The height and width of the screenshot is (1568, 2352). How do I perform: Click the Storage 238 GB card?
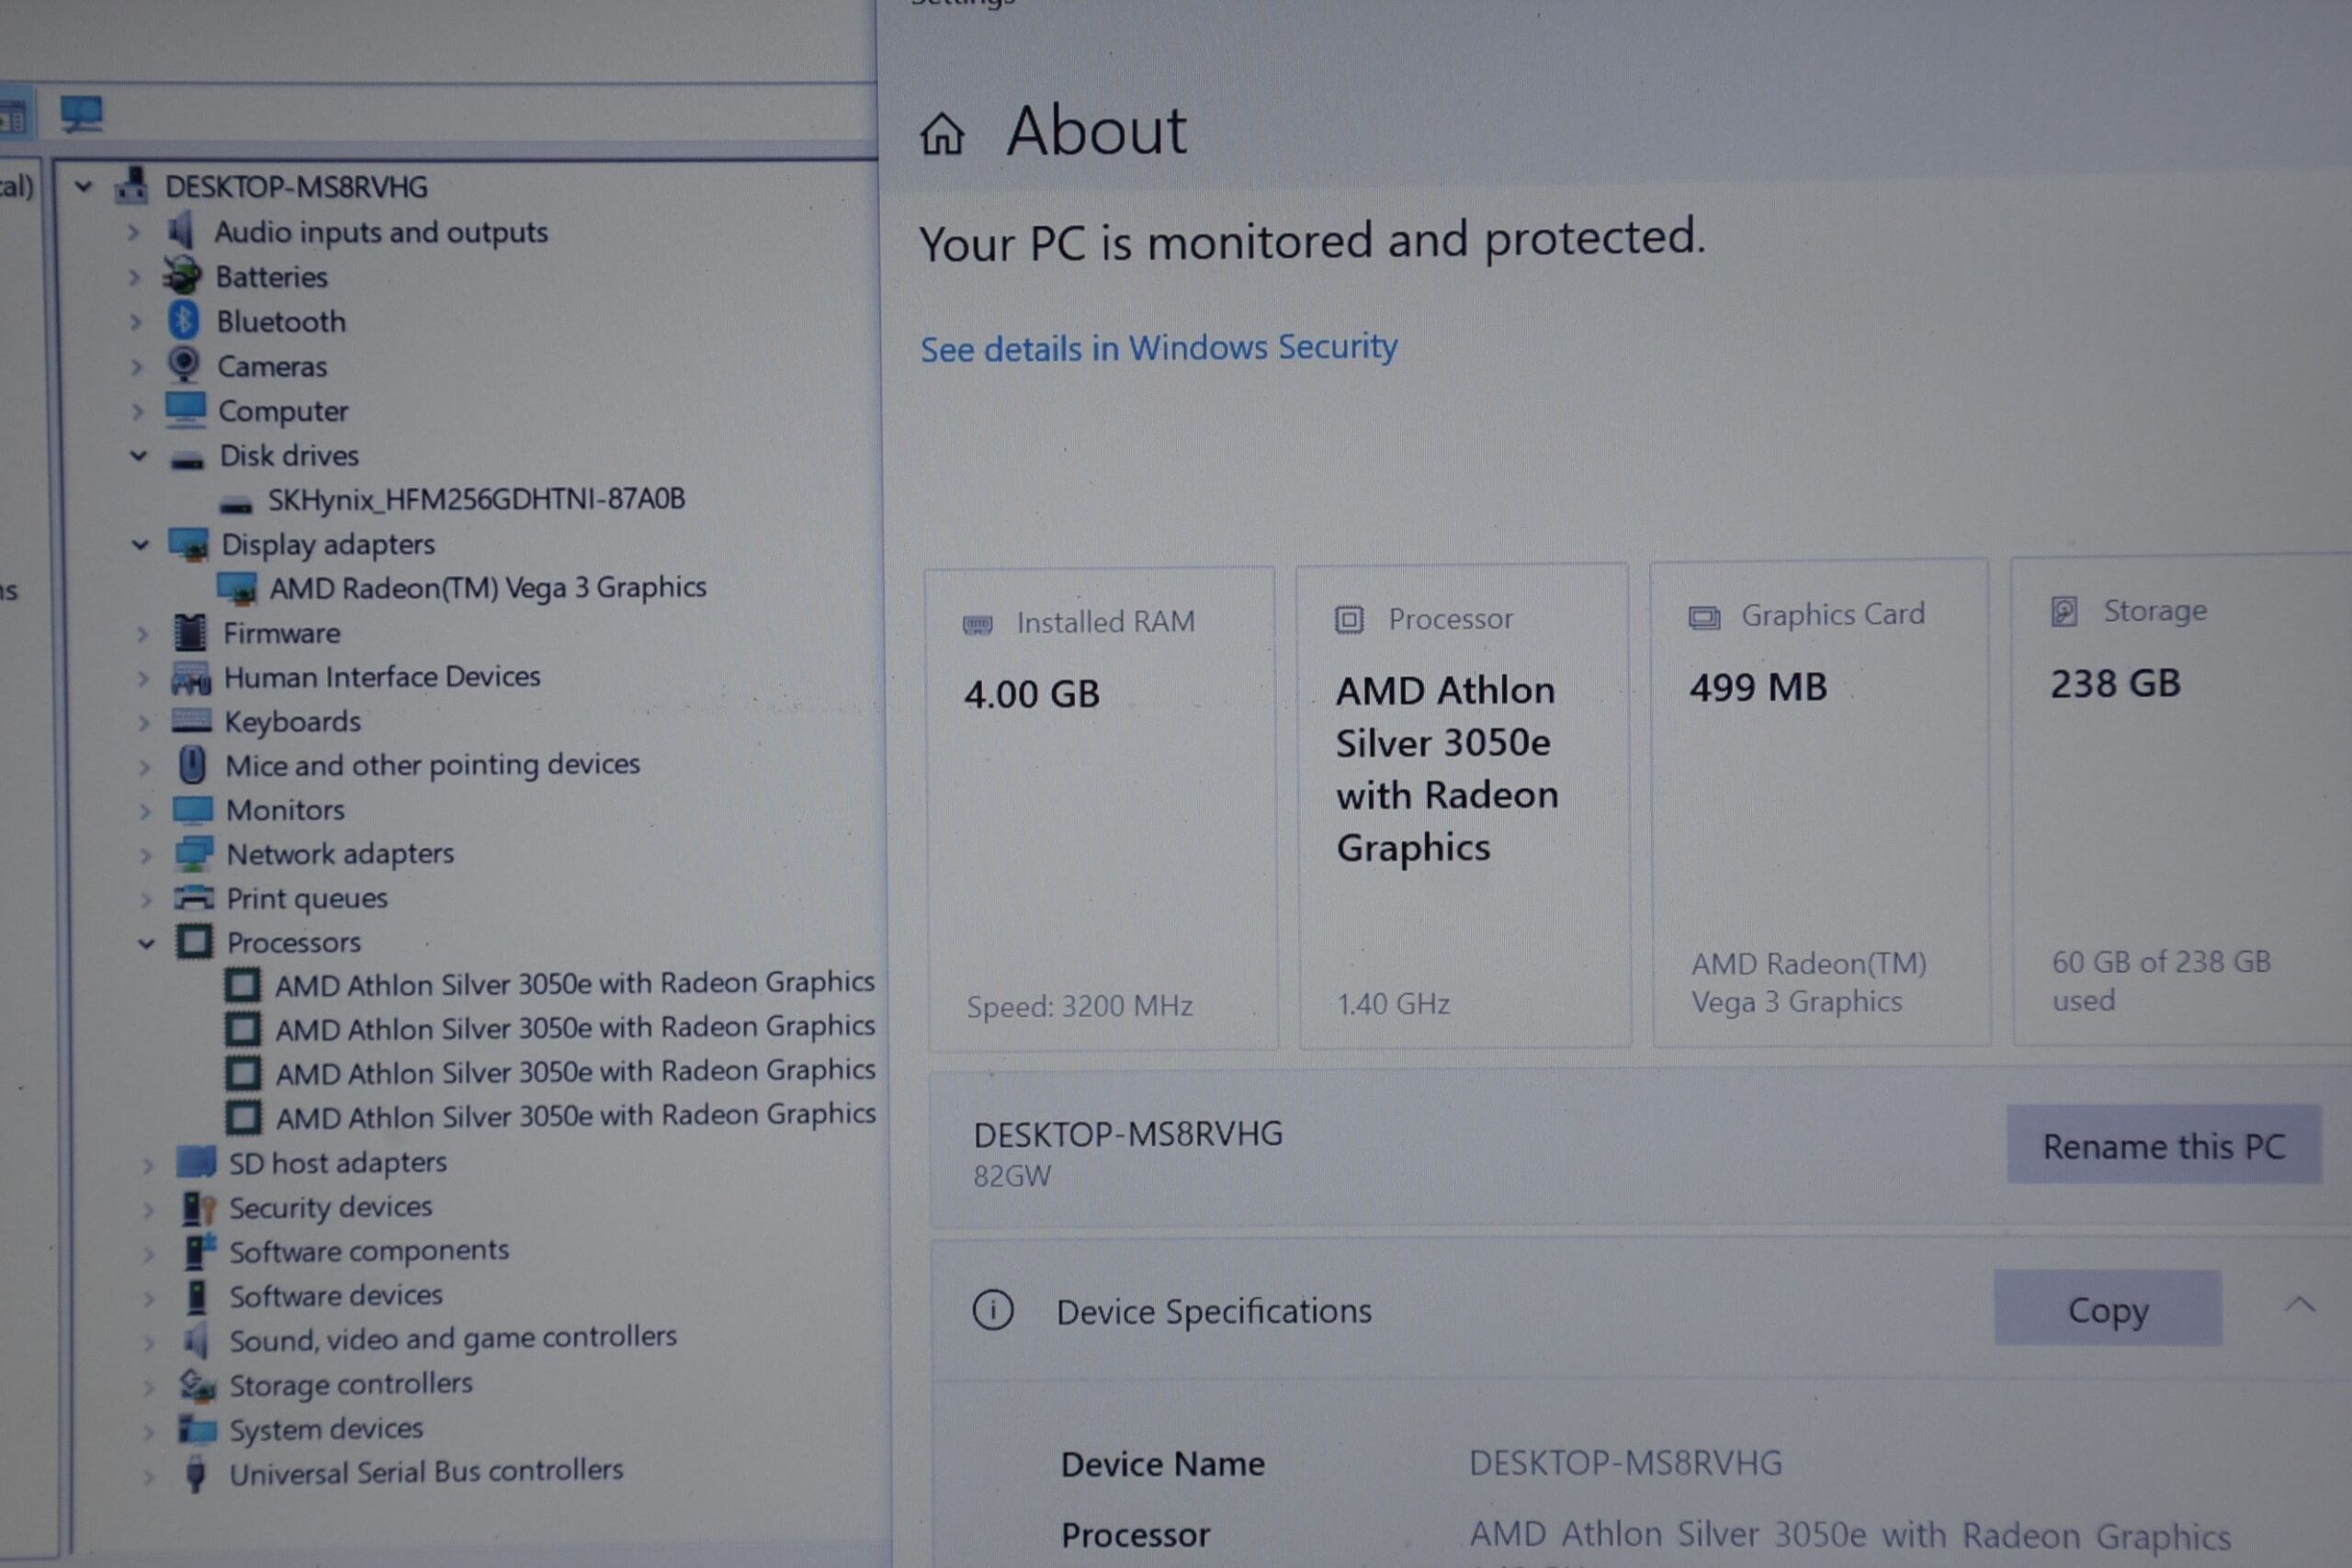(2182, 802)
